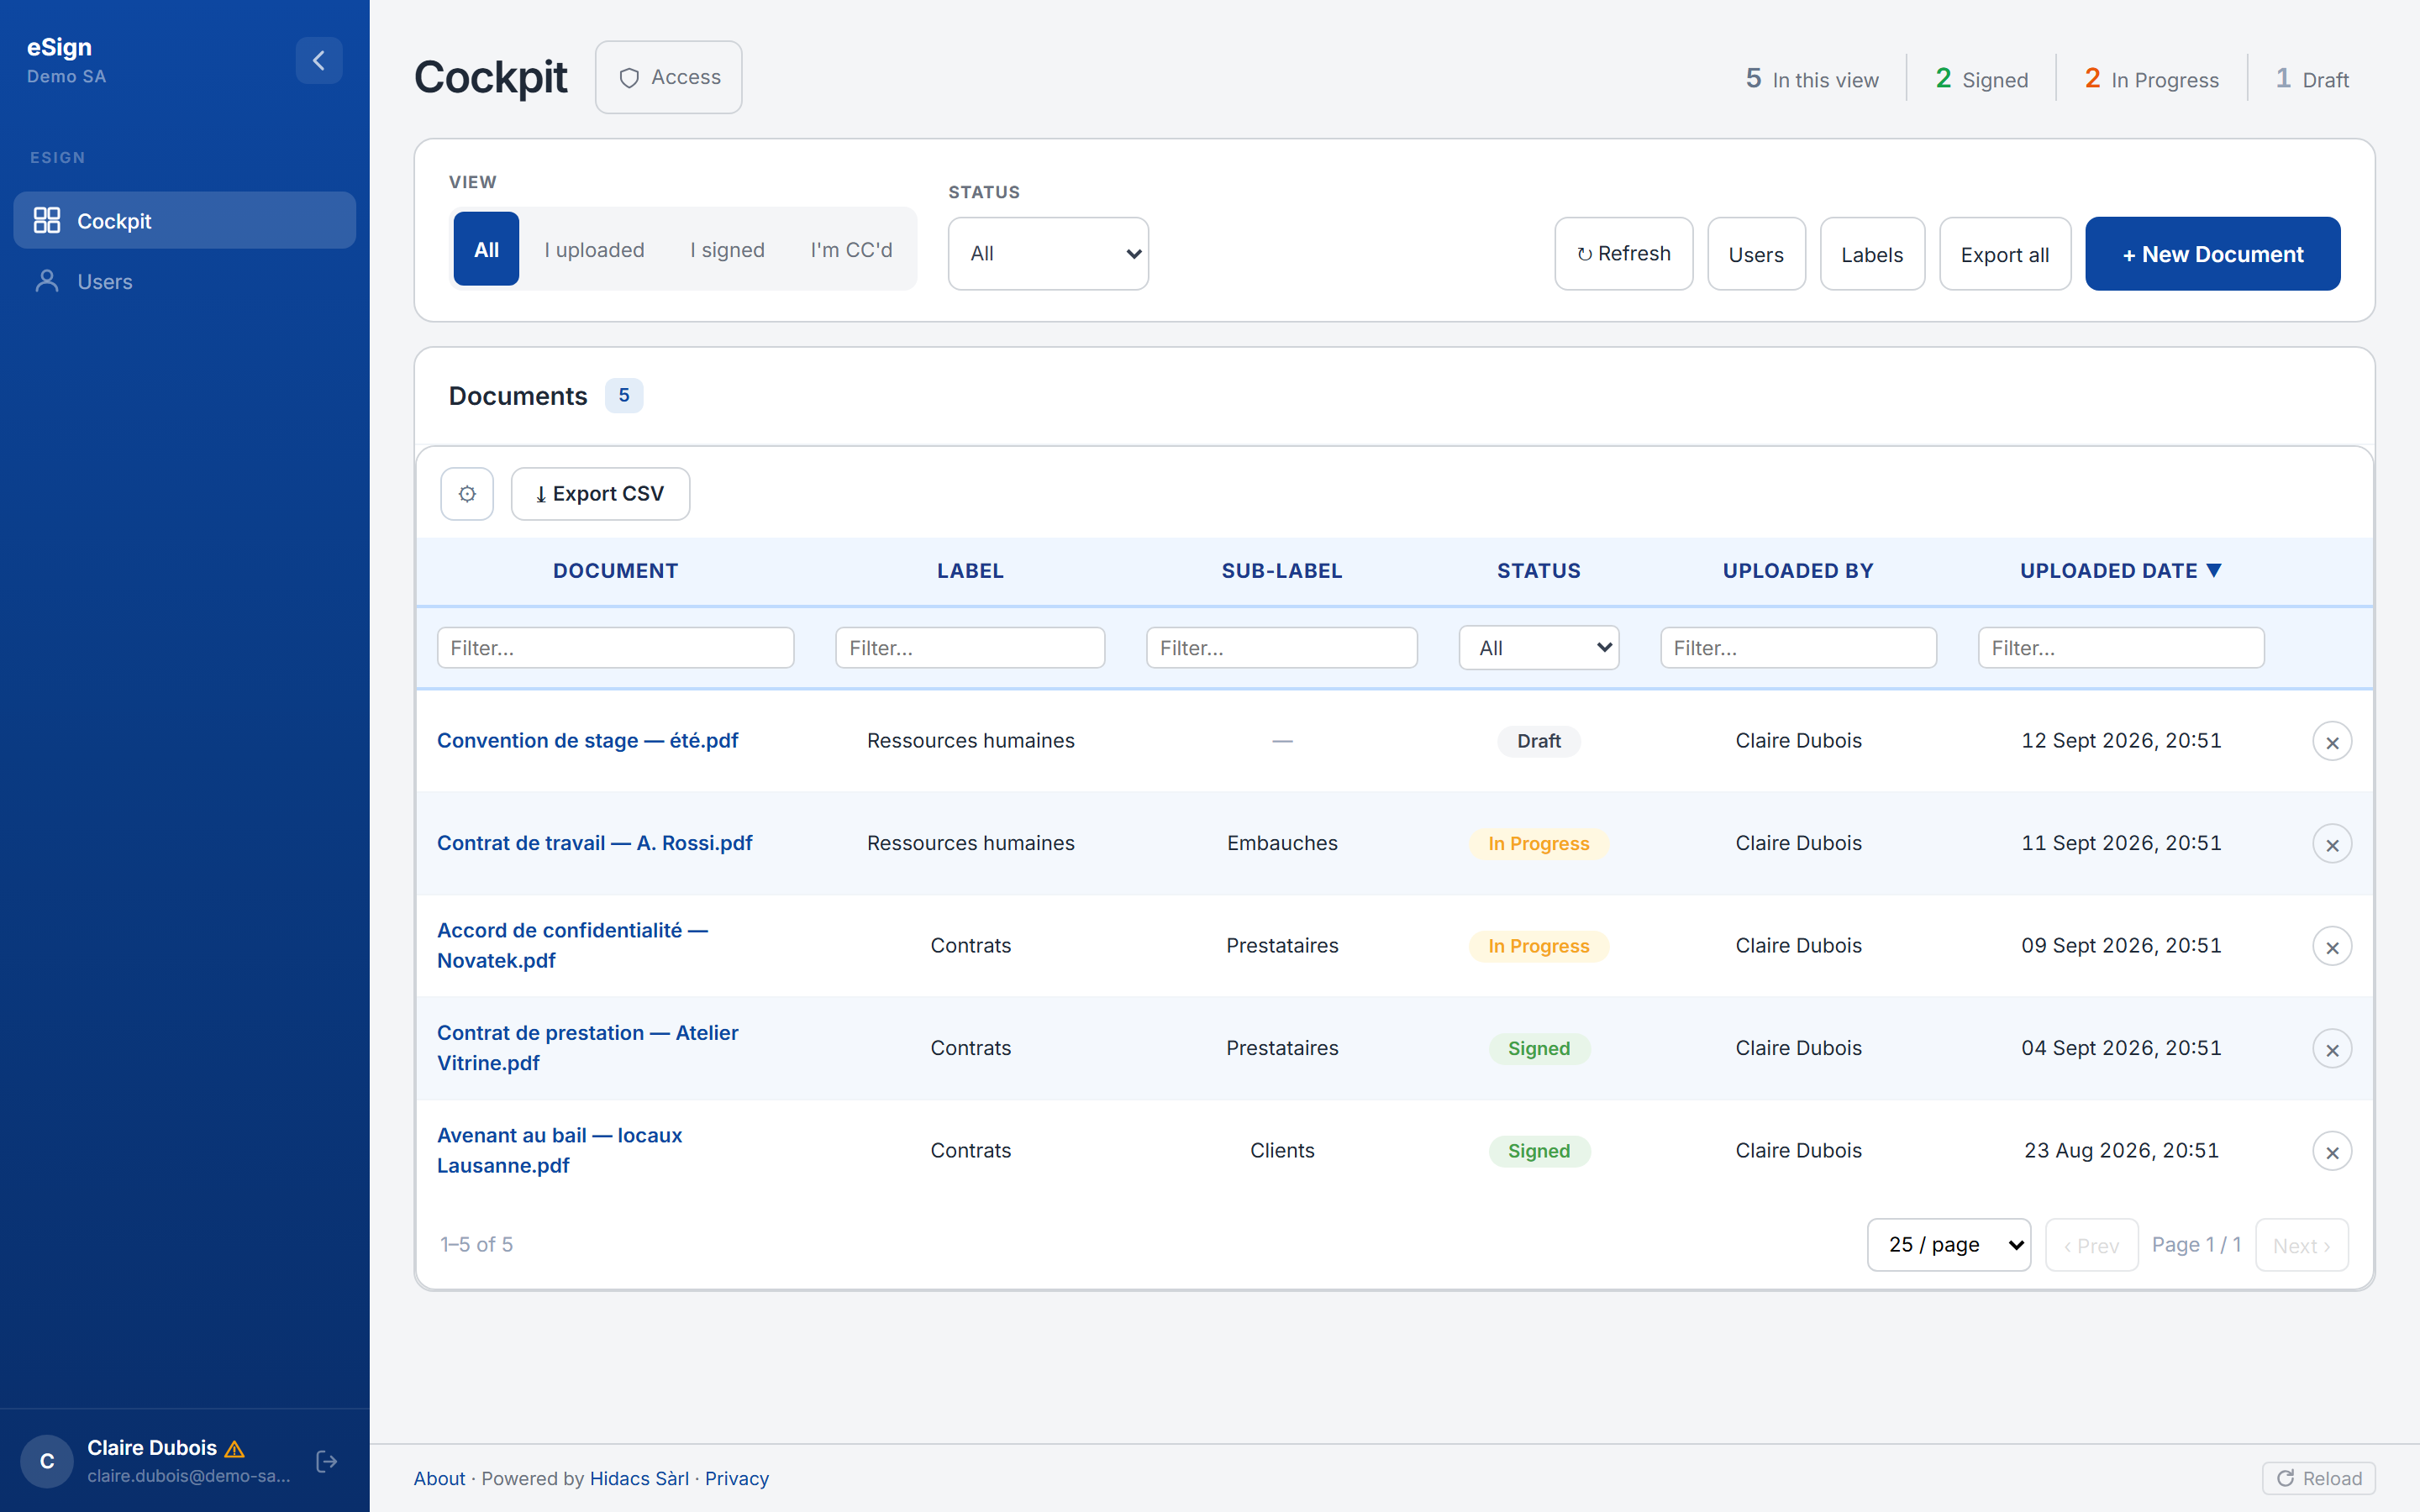Click the 2 In Progress summary stat

tap(2151, 78)
